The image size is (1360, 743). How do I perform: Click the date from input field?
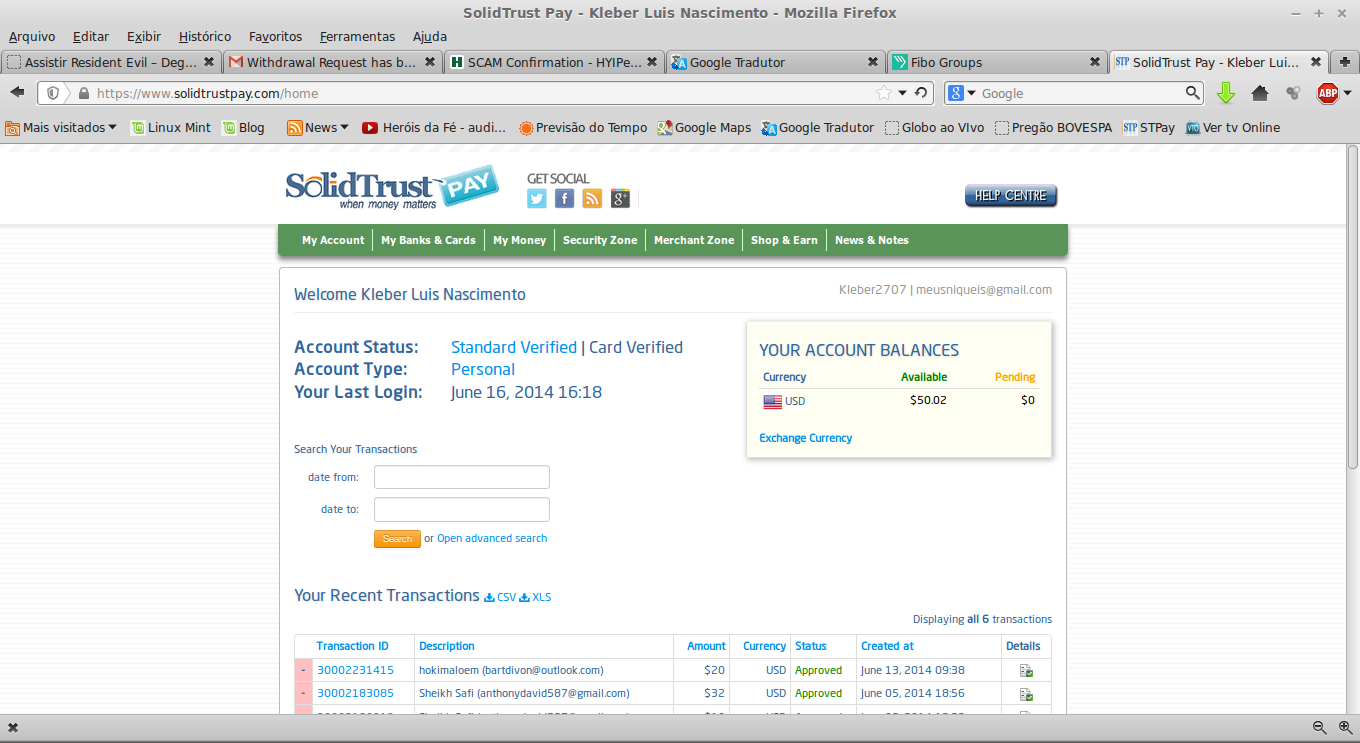tap(461, 477)
